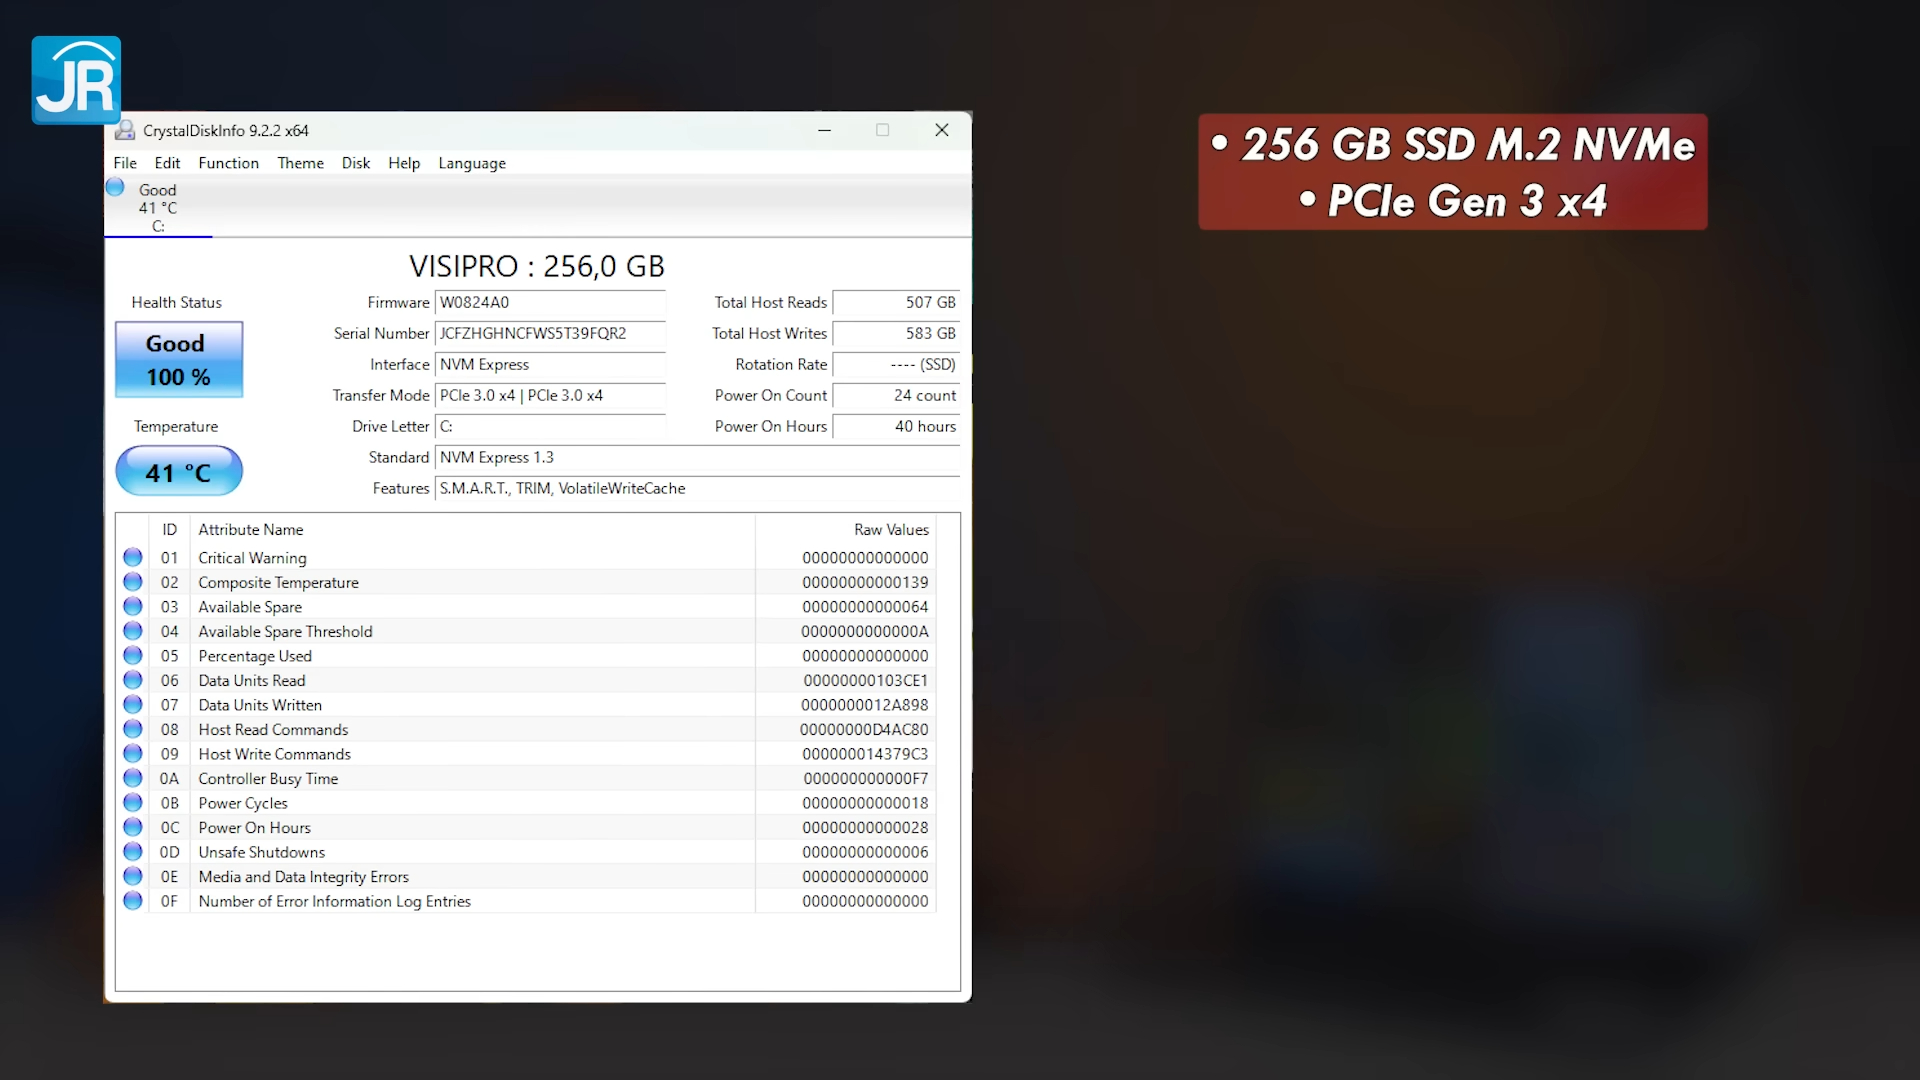Click the blue health circle above the C: drive
This screenshot has width=1920, height=1080.
pos(114,187)
